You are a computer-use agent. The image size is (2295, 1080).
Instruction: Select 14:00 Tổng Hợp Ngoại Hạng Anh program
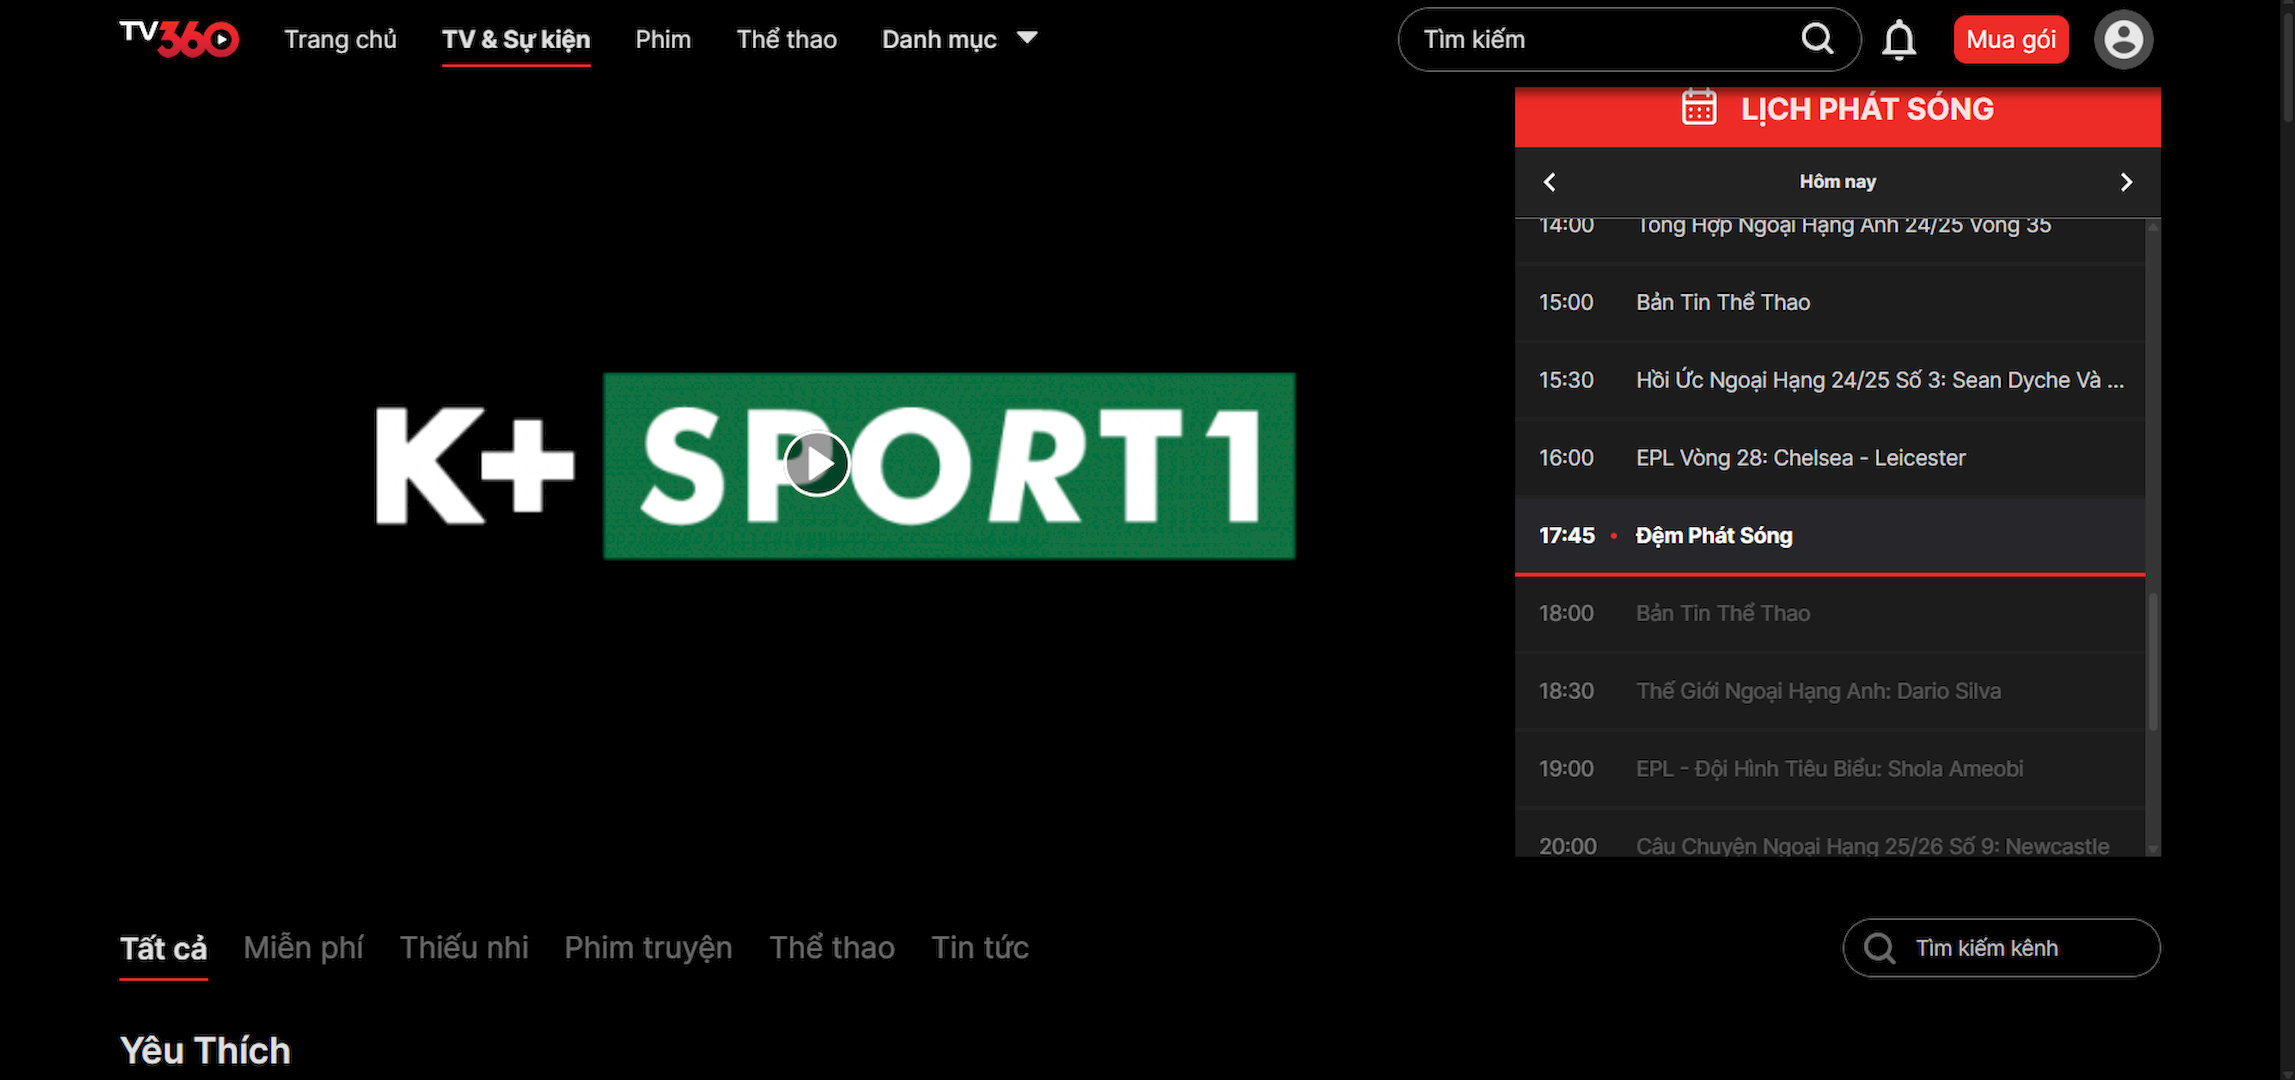[1830, 240]
